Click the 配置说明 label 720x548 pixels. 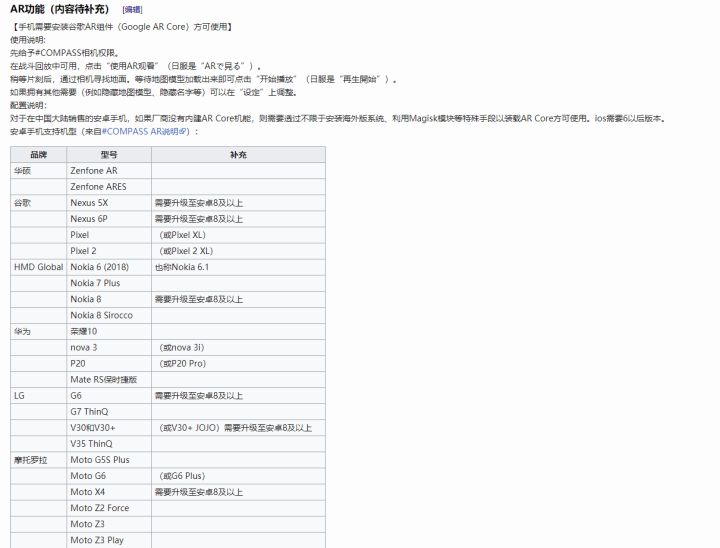(28, 105)
